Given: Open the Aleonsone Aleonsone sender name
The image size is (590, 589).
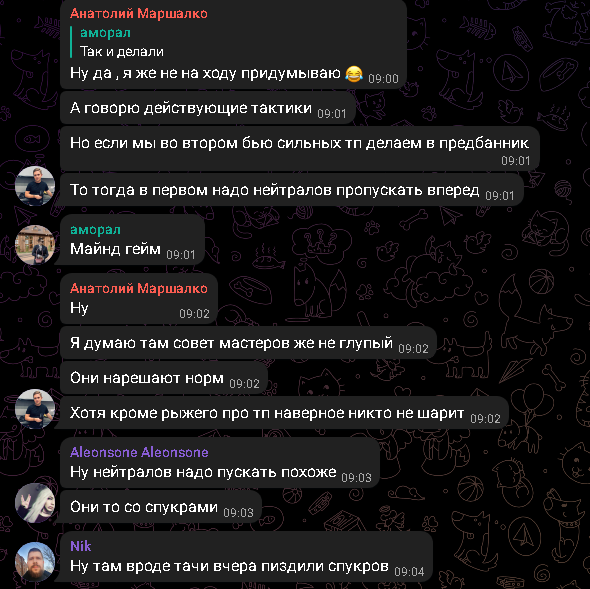Looking at the screenshot, I should (x=139, y=452).
